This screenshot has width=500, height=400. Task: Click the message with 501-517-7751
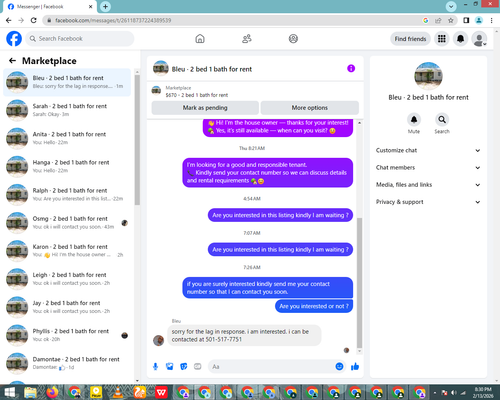click(244, 336)
